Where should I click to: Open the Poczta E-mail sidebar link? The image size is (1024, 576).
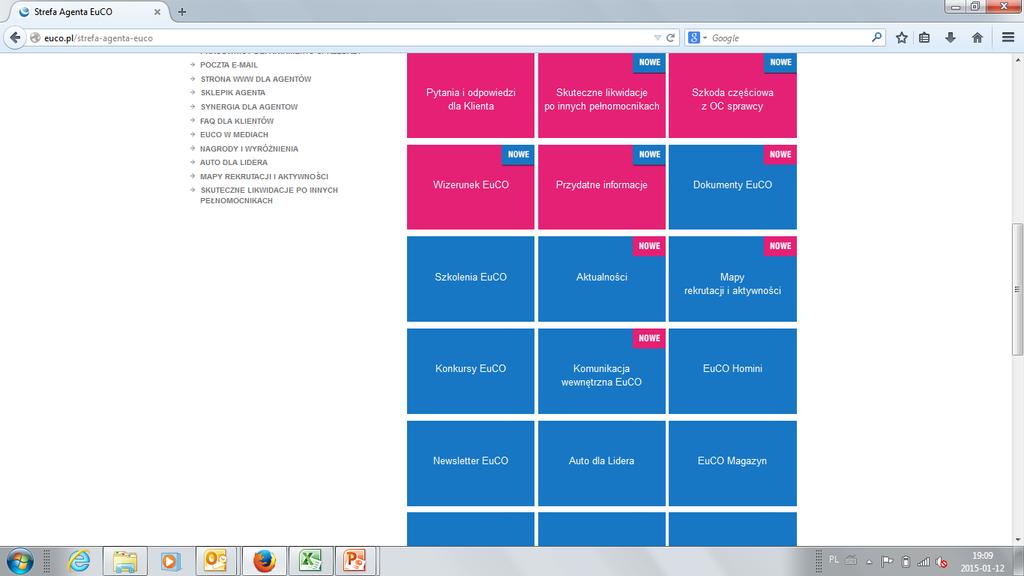tap(229, 65)
